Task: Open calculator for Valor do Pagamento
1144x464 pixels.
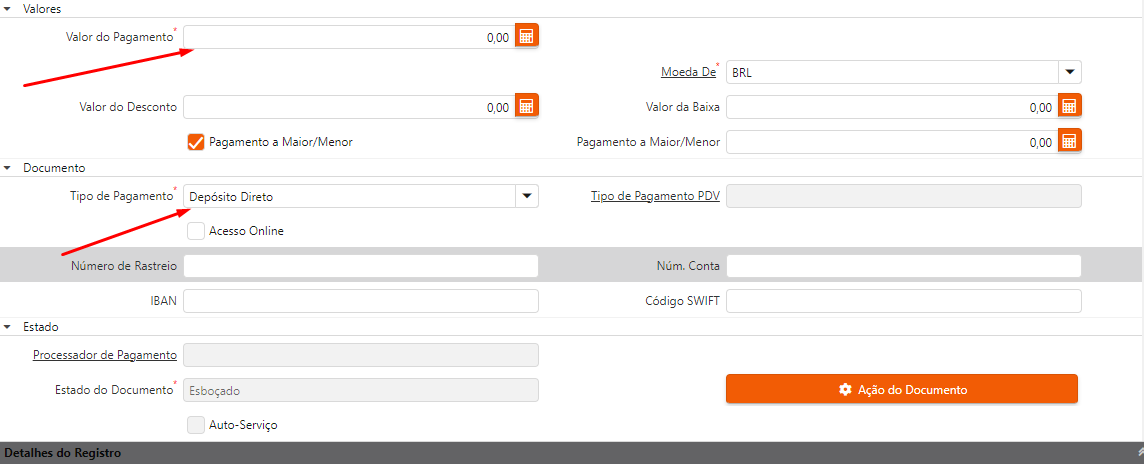Action: [x=527, y=37]
